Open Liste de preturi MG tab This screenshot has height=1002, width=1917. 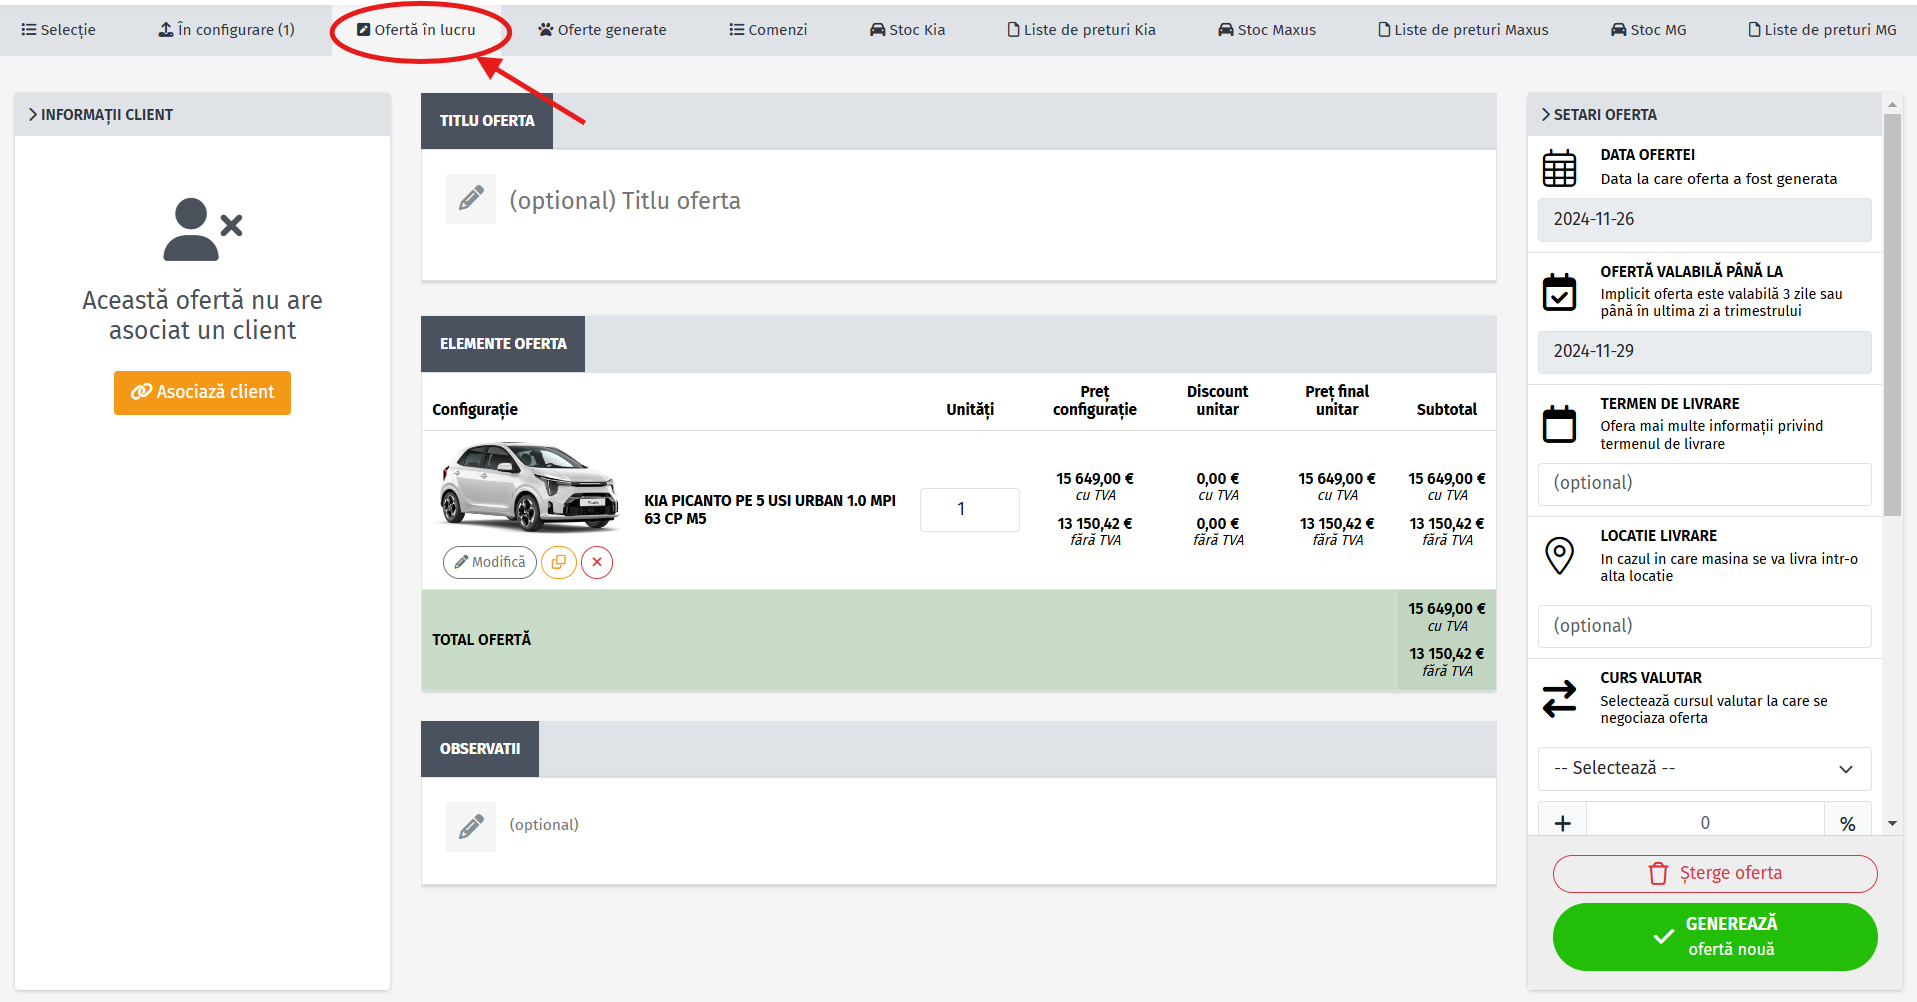[1822, 30]
